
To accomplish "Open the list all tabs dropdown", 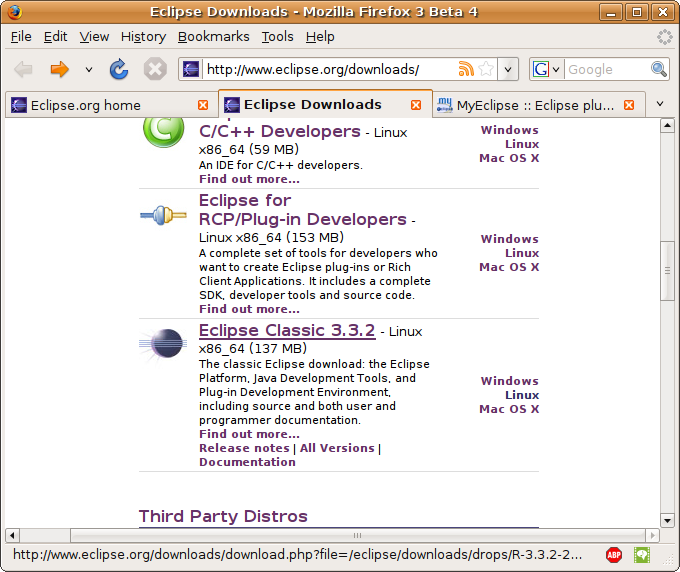I will click(660, 104).
